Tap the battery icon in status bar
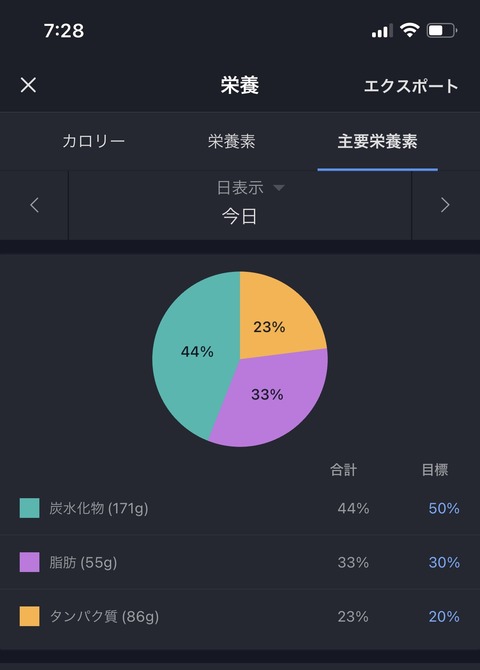 point(442,30)
